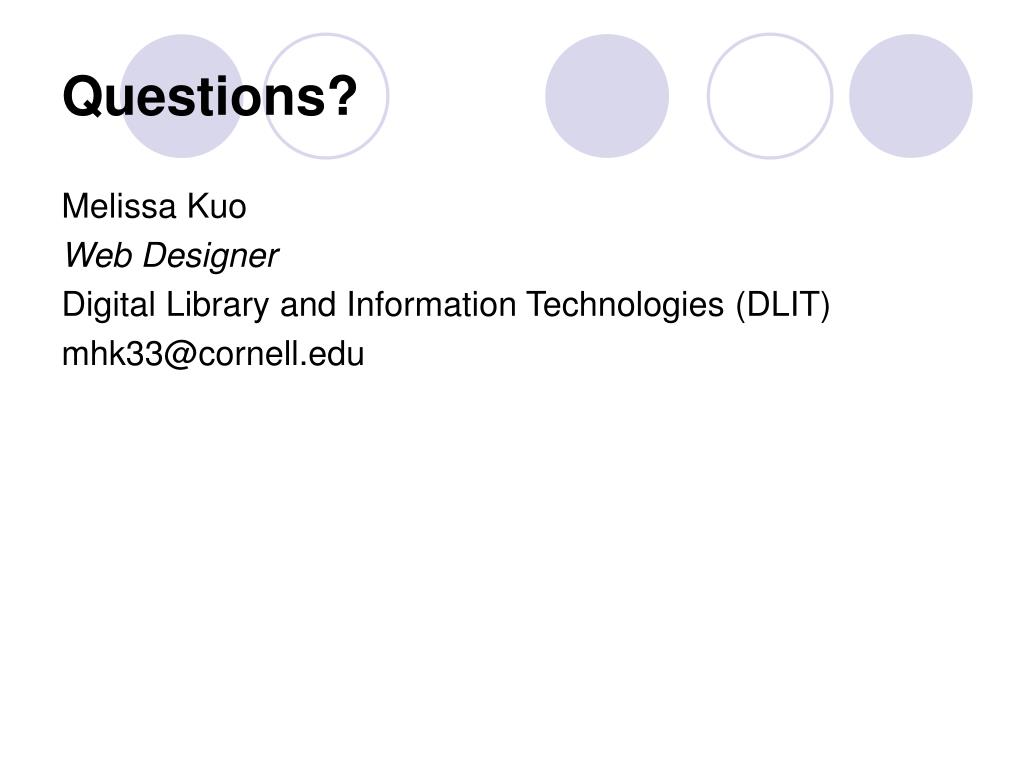This screenshot has width=1024, height=768.
Task: Click the word 'Web' in the job title
Action: [x=97, y=255]
